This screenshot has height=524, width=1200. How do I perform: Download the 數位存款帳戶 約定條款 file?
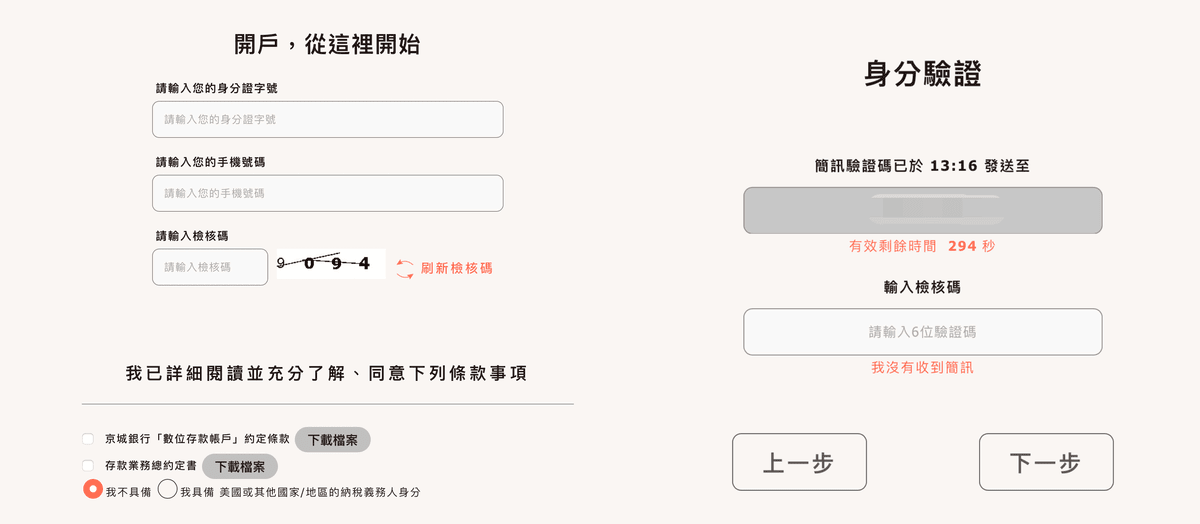pyautogui.click(x=332, y=440)
